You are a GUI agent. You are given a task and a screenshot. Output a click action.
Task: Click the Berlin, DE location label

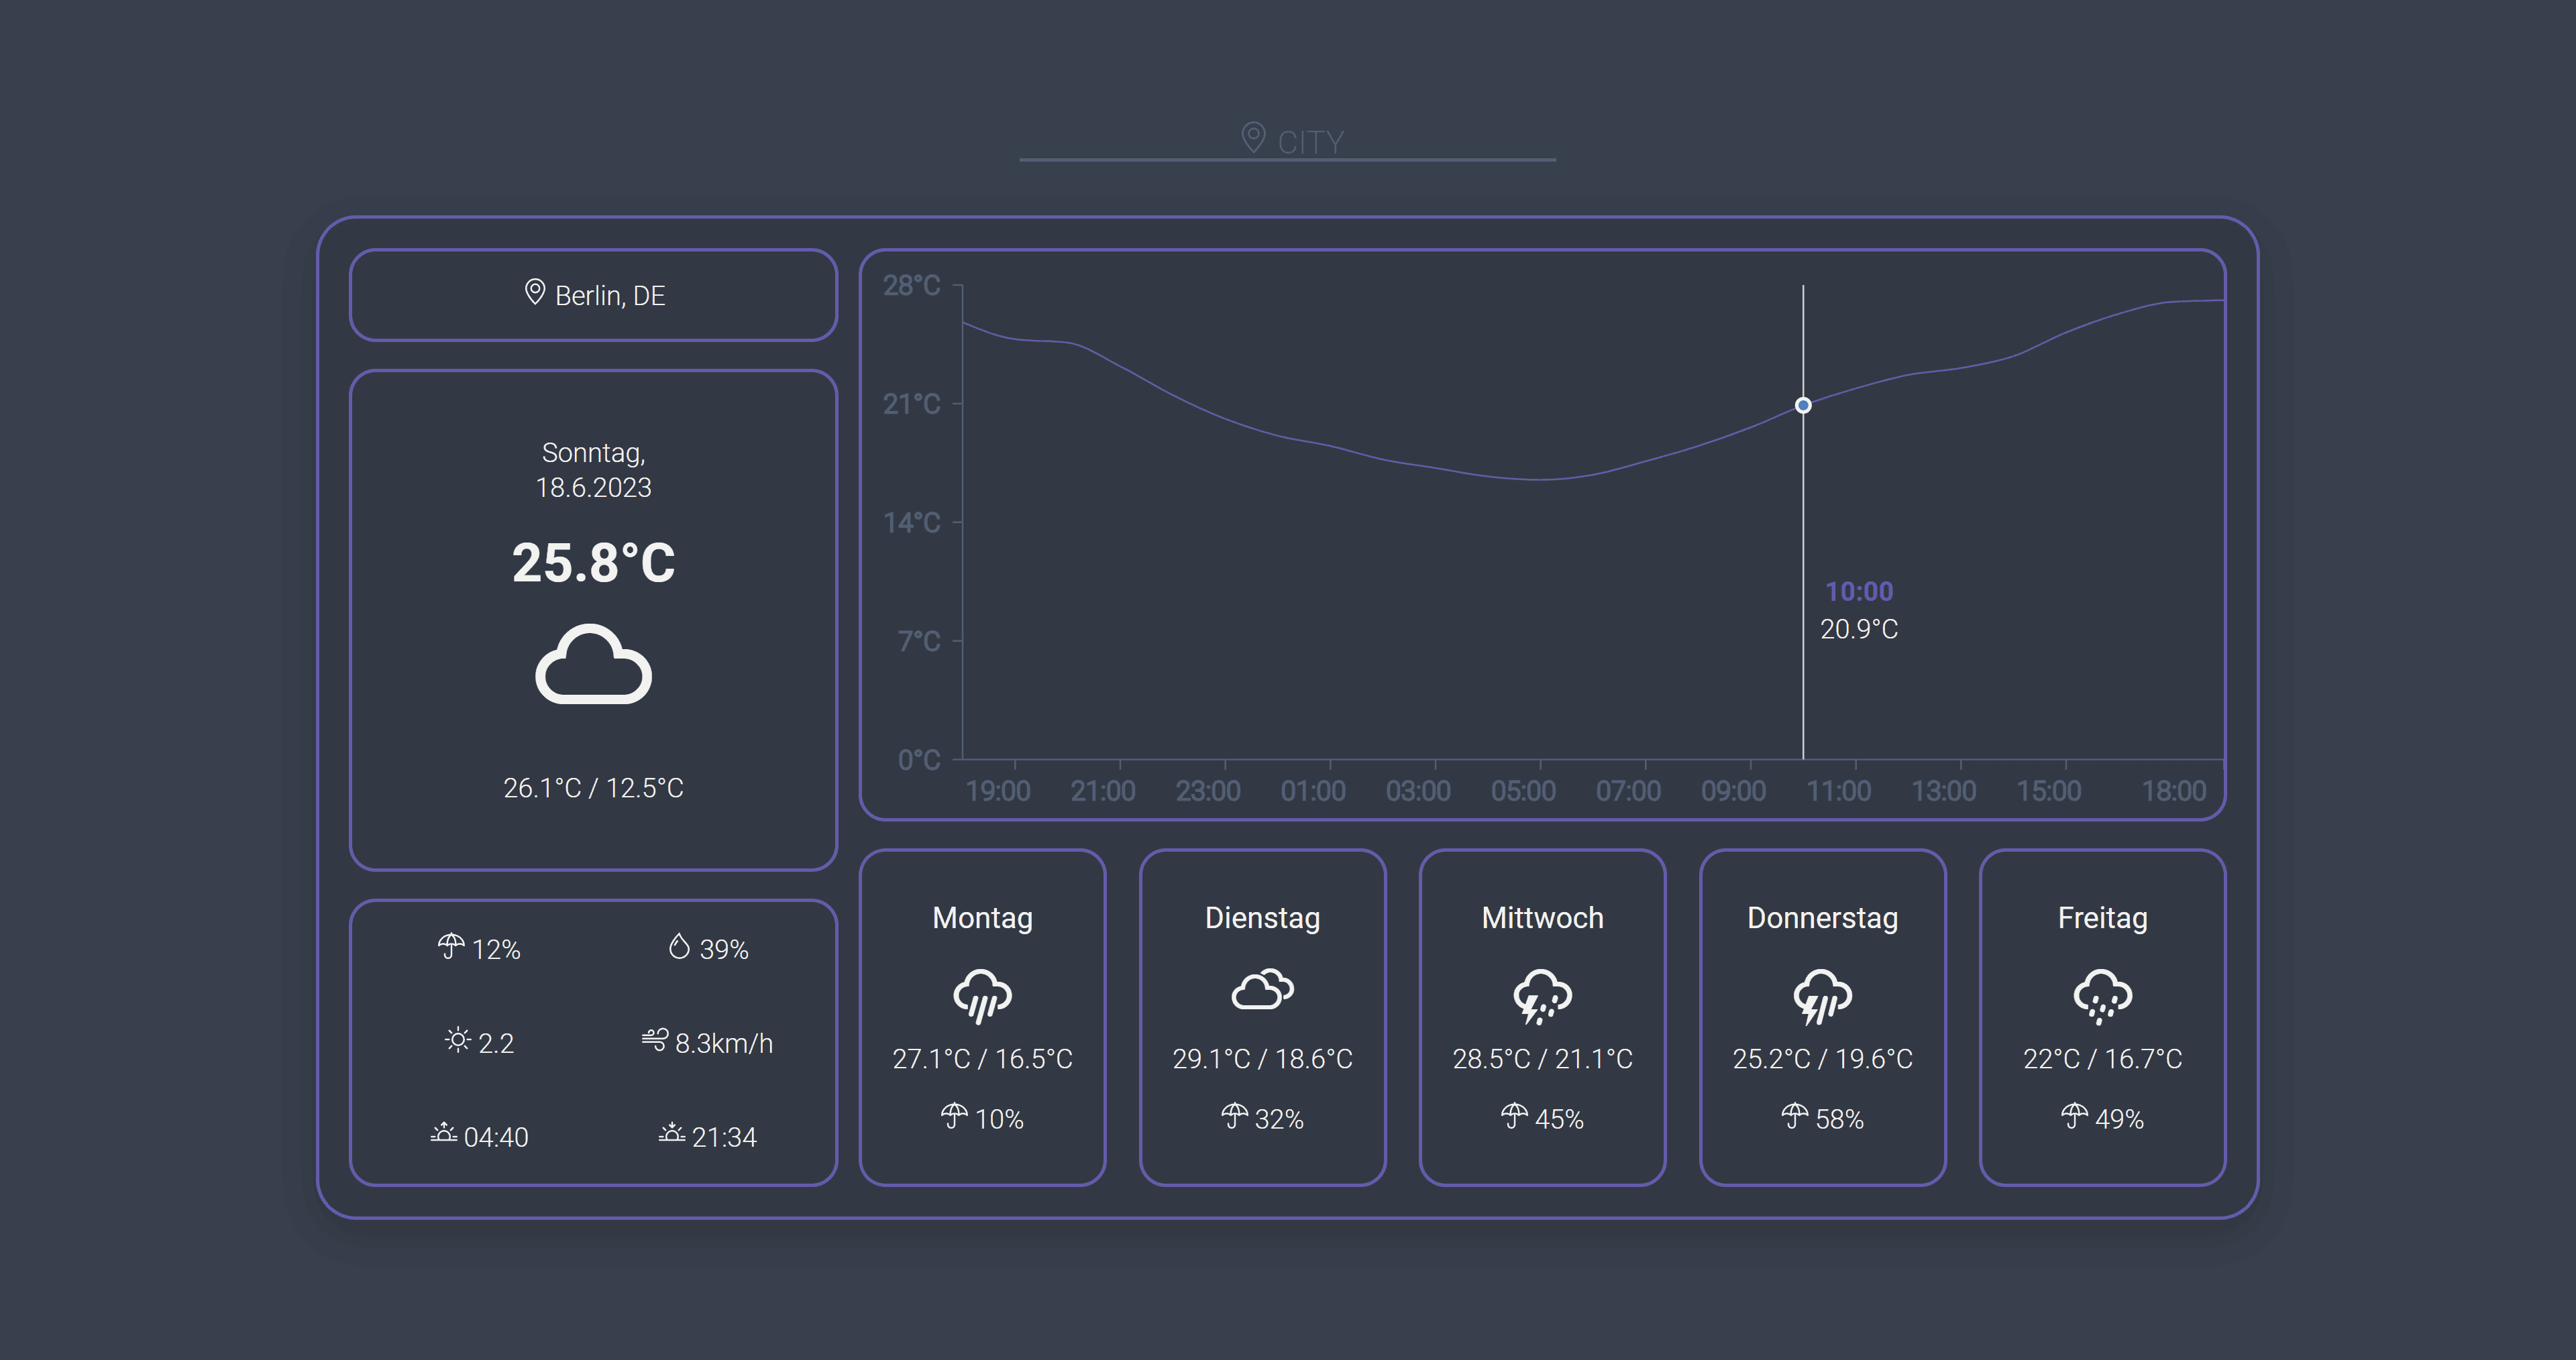click(x=610, y=296)
